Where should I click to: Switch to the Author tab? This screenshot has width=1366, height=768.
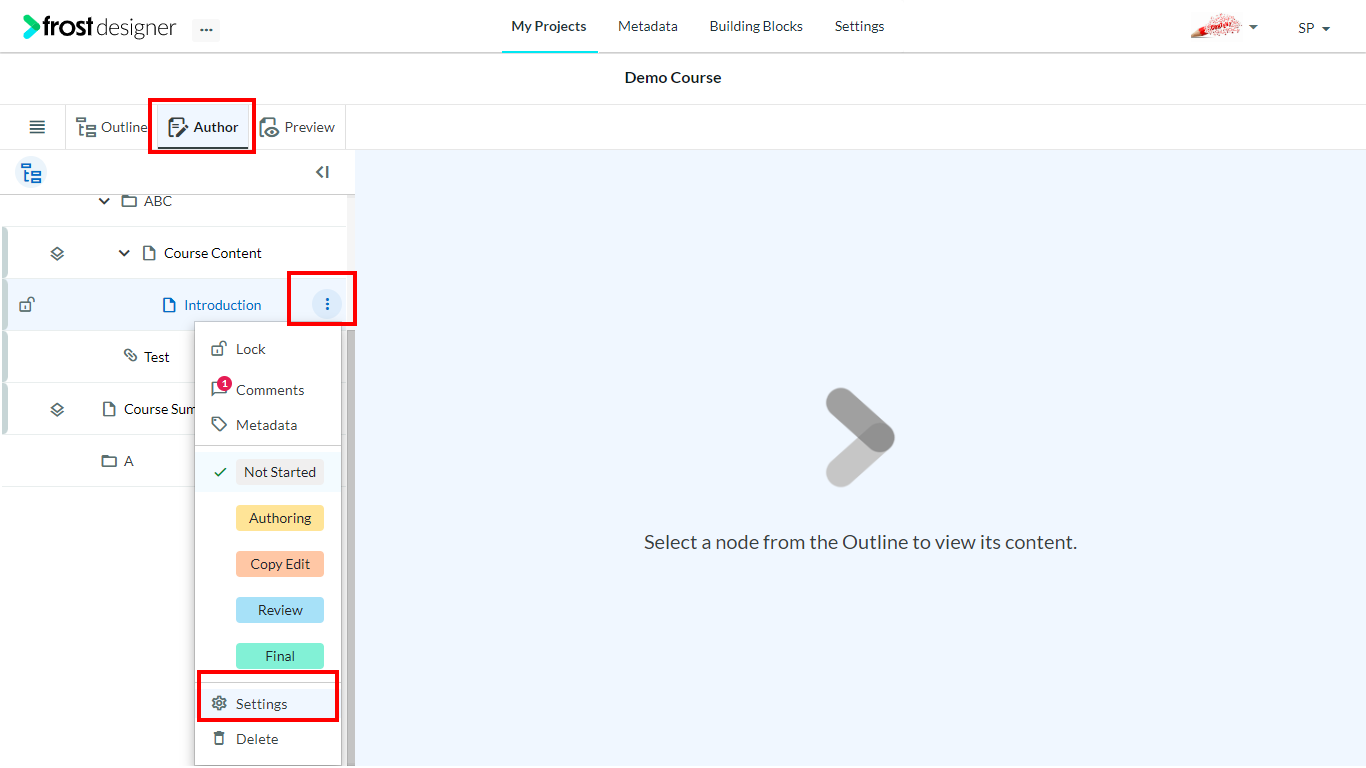203,127
